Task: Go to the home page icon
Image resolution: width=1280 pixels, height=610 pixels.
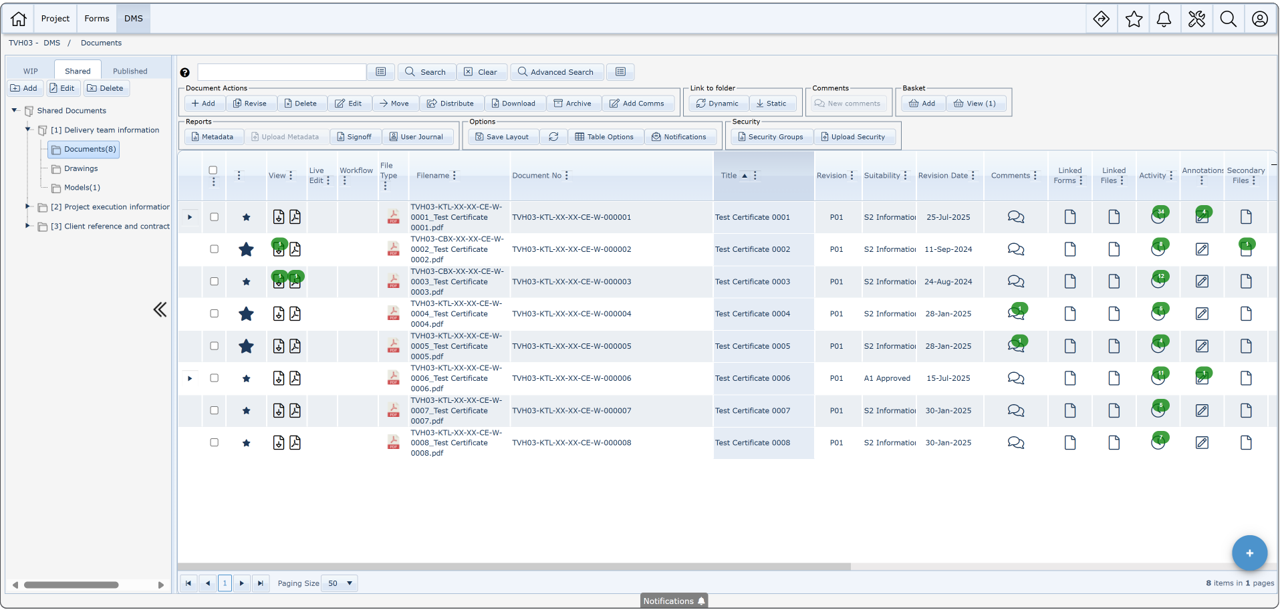Action: (19, 18)
